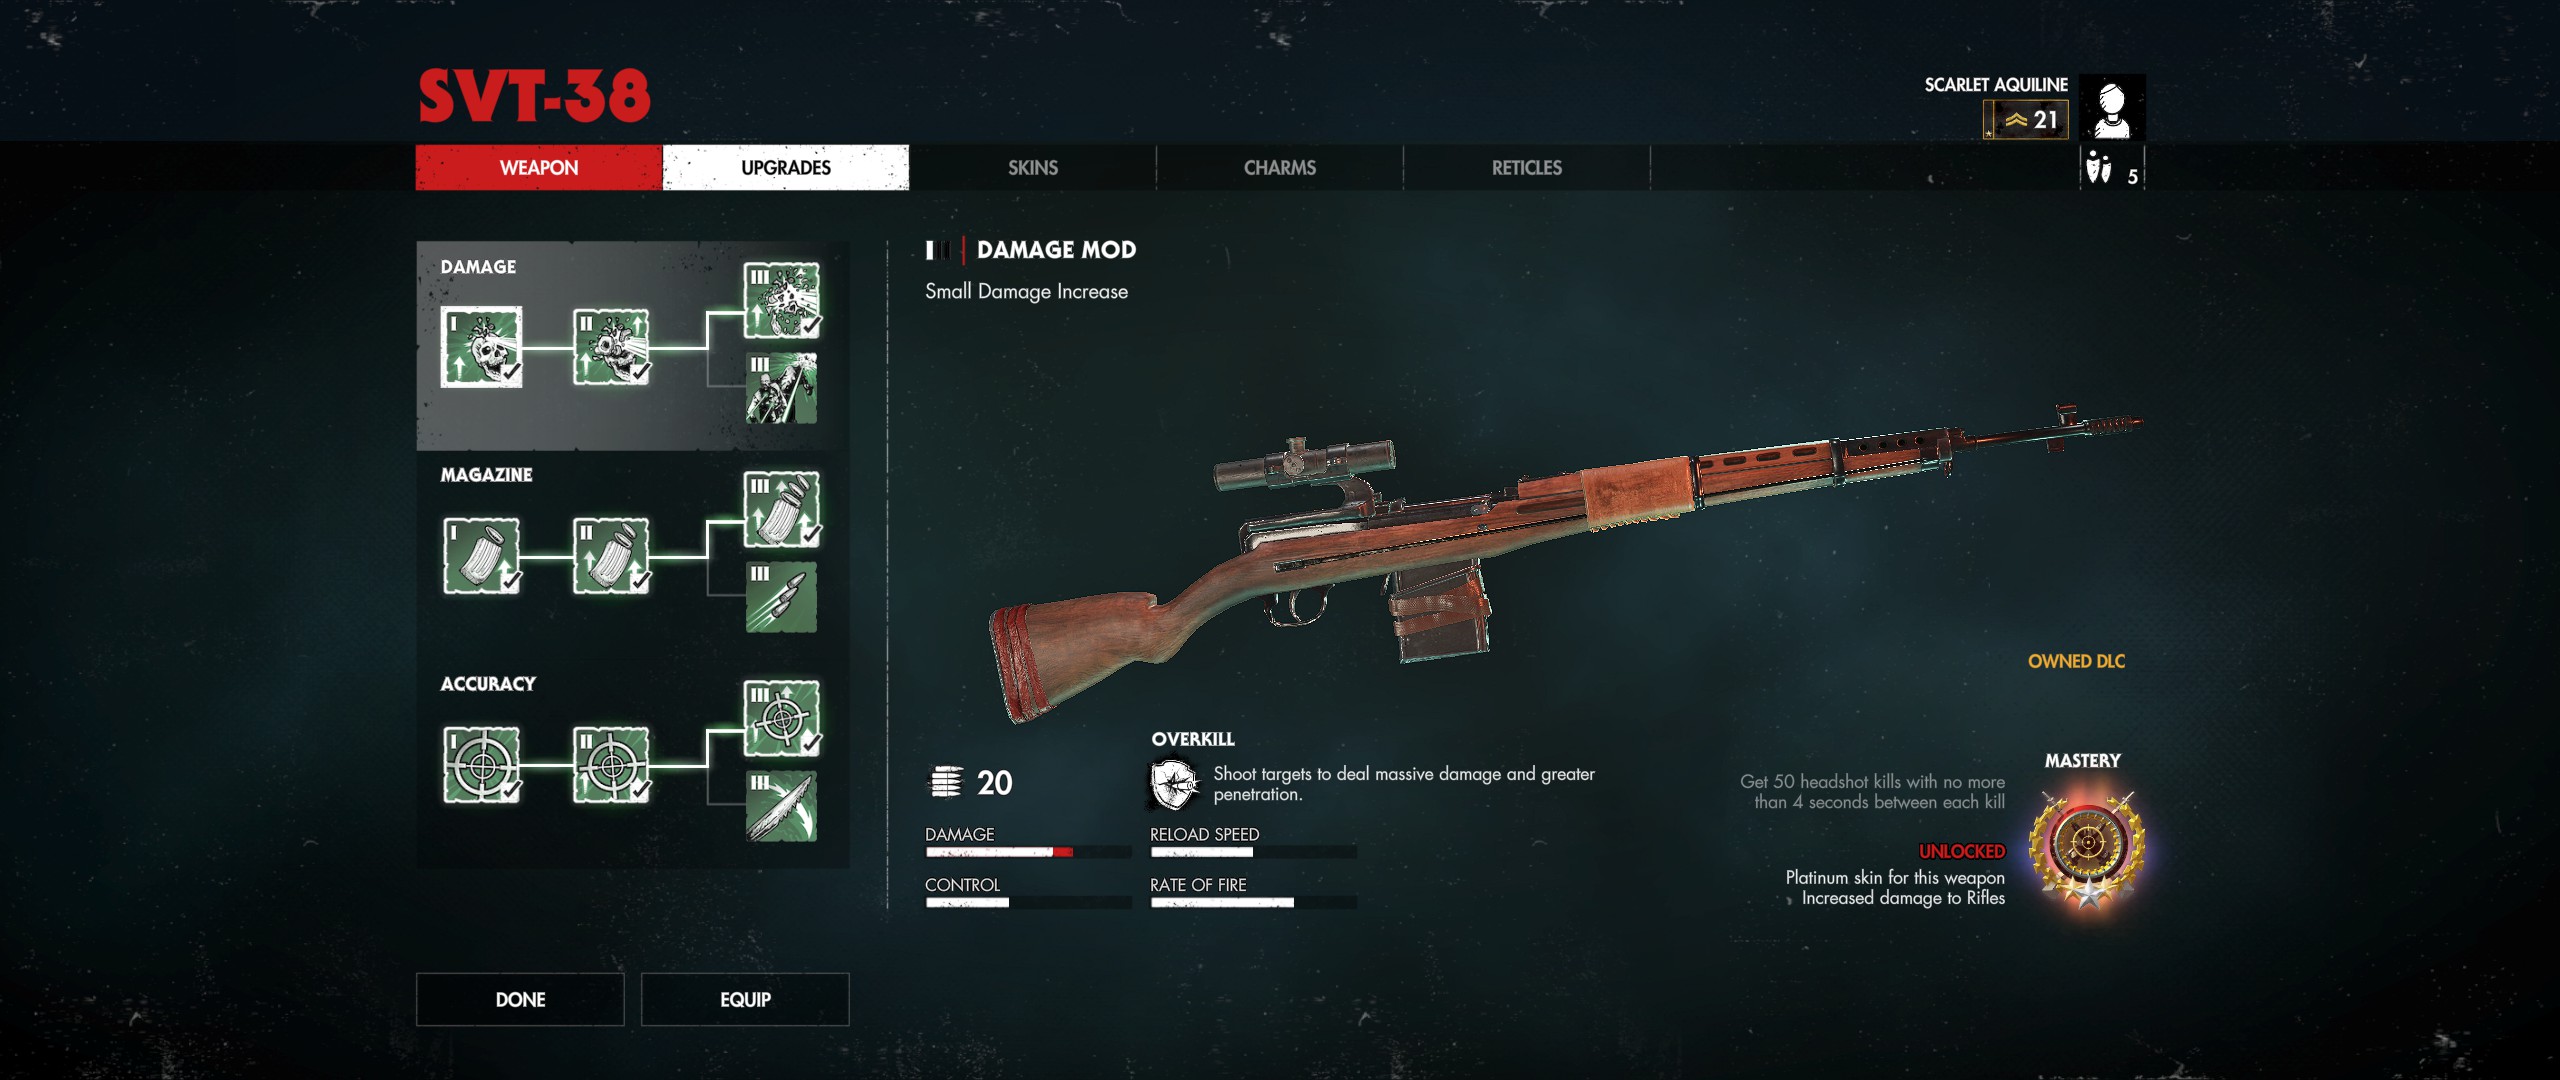Image resolution: width=2560 pixels, height=1080 pixels.
Task: Select Magazine tier I upgrade icon
Action: [481, 556]
